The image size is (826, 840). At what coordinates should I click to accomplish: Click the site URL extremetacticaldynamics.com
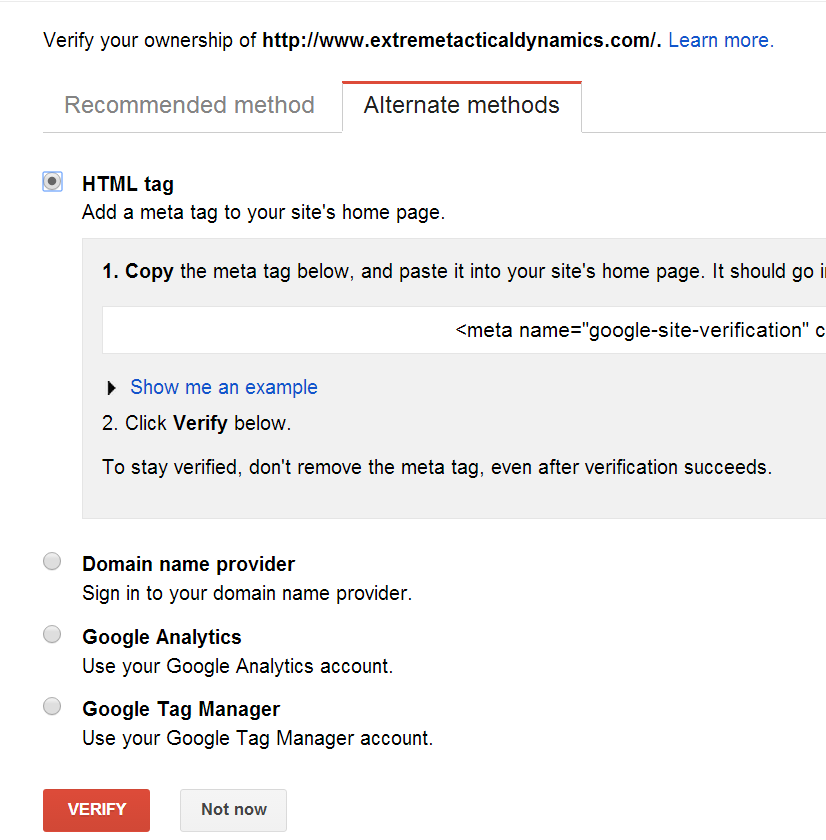click(x=462, y=41)
